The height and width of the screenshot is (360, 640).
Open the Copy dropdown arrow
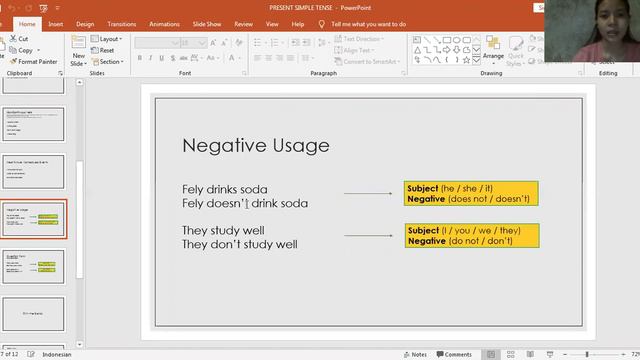38,50
